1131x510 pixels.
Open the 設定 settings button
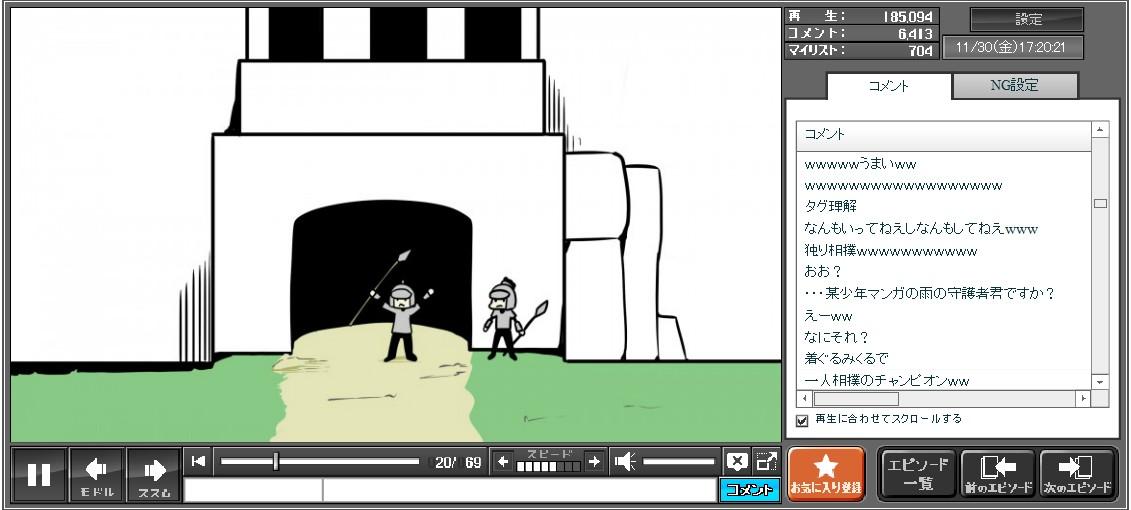click(1028, 20)
